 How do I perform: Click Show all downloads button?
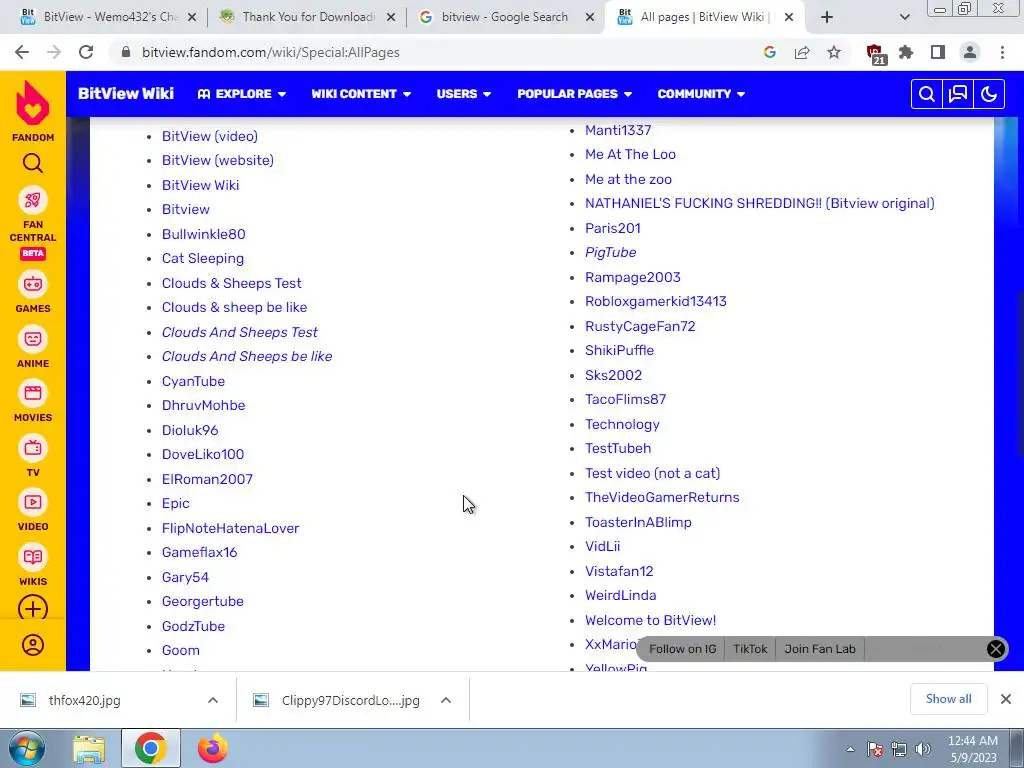948,699
